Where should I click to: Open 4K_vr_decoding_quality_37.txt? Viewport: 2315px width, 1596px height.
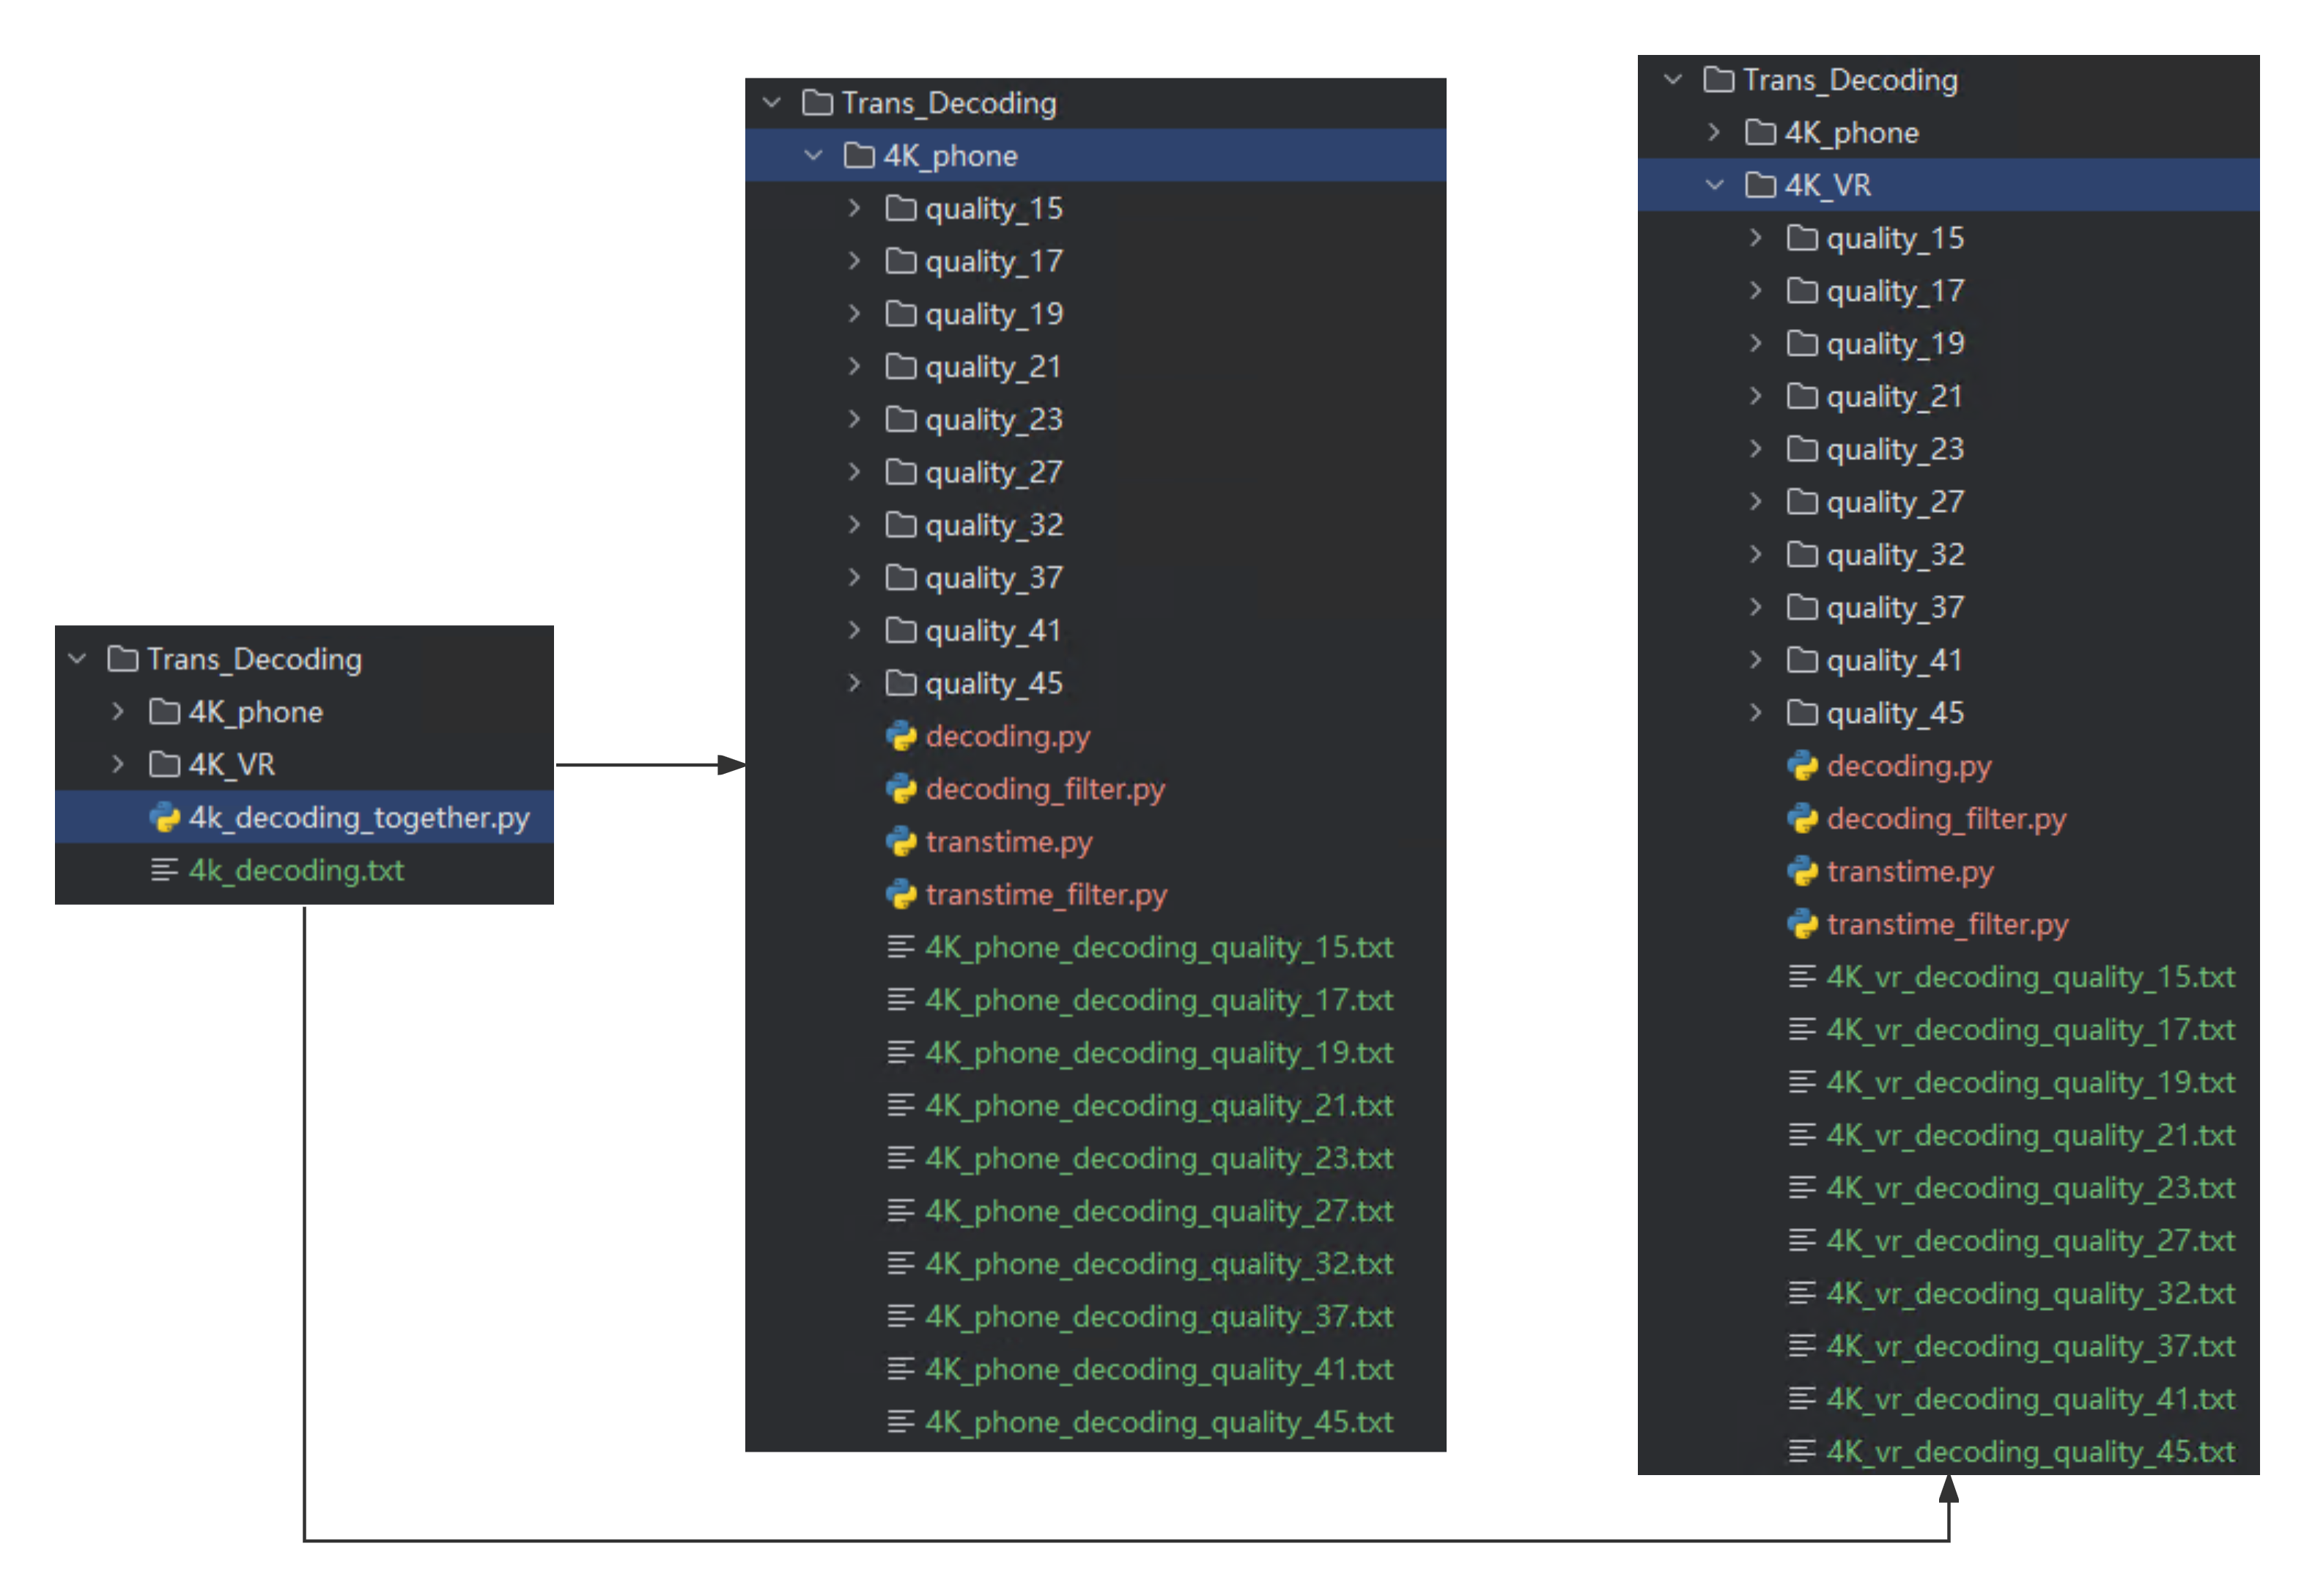2031,1347
